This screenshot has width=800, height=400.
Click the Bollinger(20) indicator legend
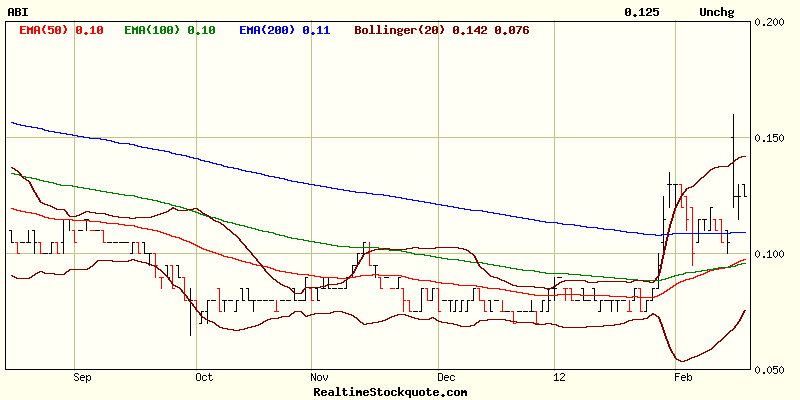(400, 30)
